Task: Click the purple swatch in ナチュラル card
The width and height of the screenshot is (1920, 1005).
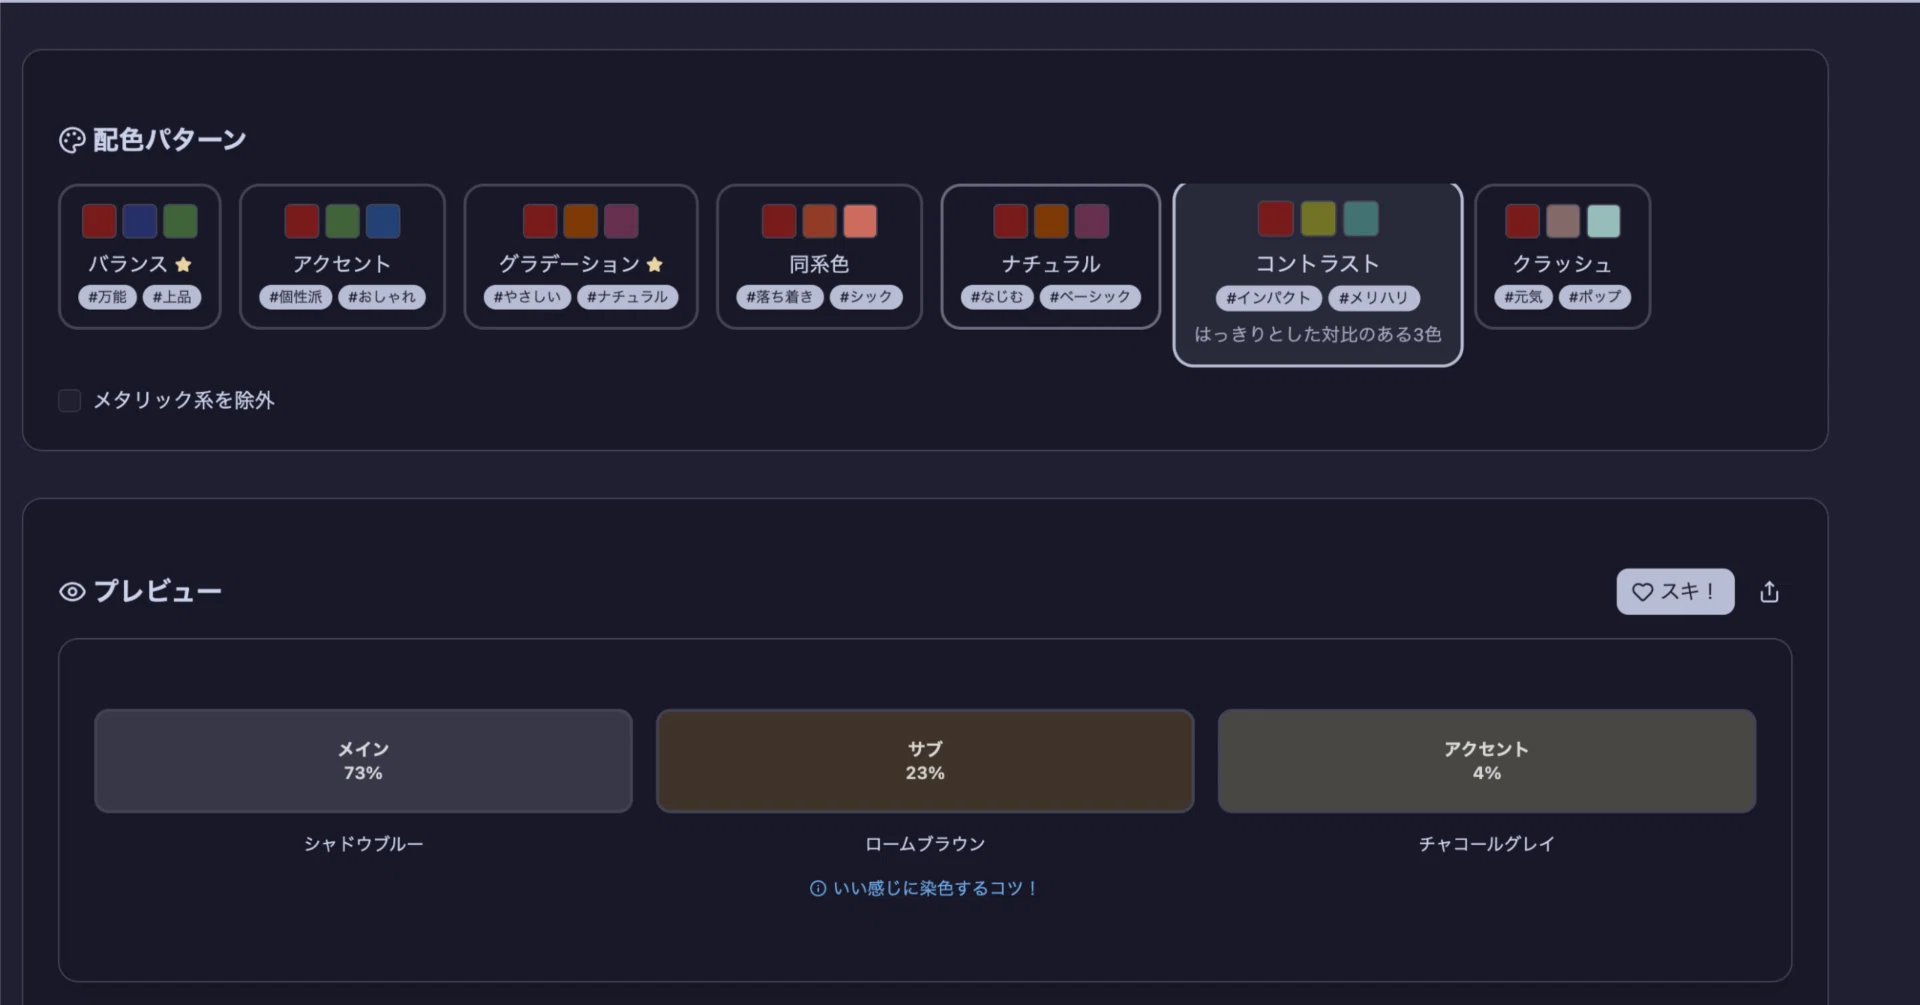Action: [x=1092, y=221]
